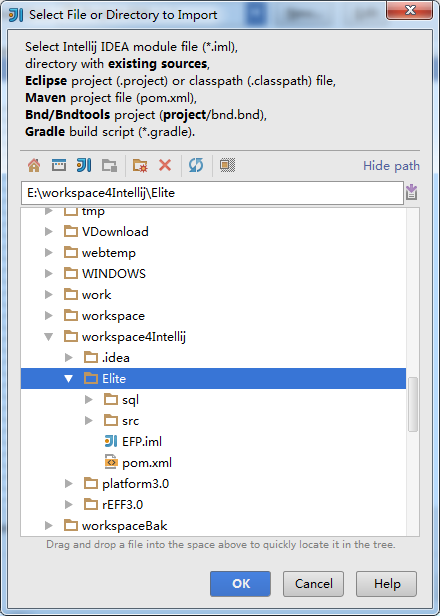Select the workspace folder icon
Screen dimensions: 440x616
click(71, 315)
